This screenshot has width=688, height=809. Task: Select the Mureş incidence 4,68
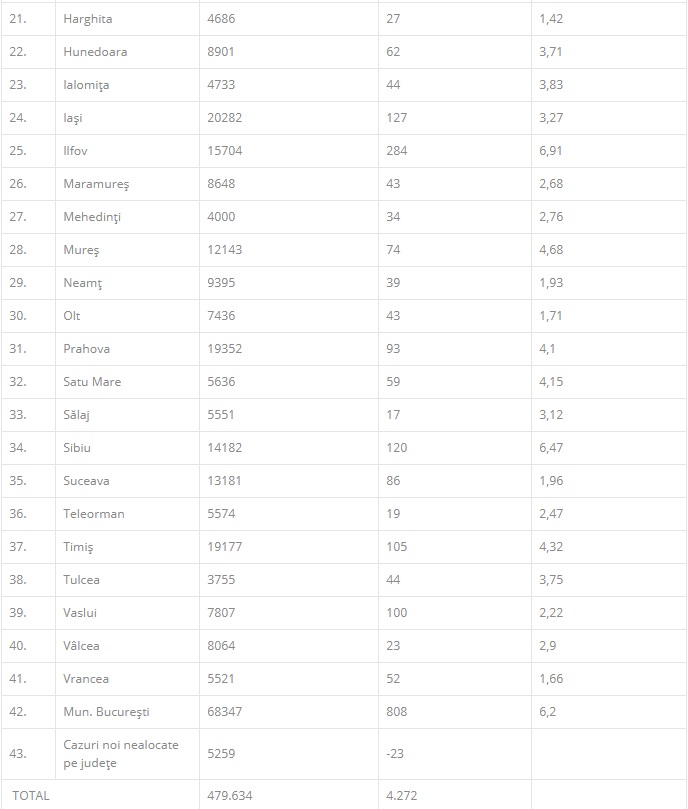coord(551,250)
